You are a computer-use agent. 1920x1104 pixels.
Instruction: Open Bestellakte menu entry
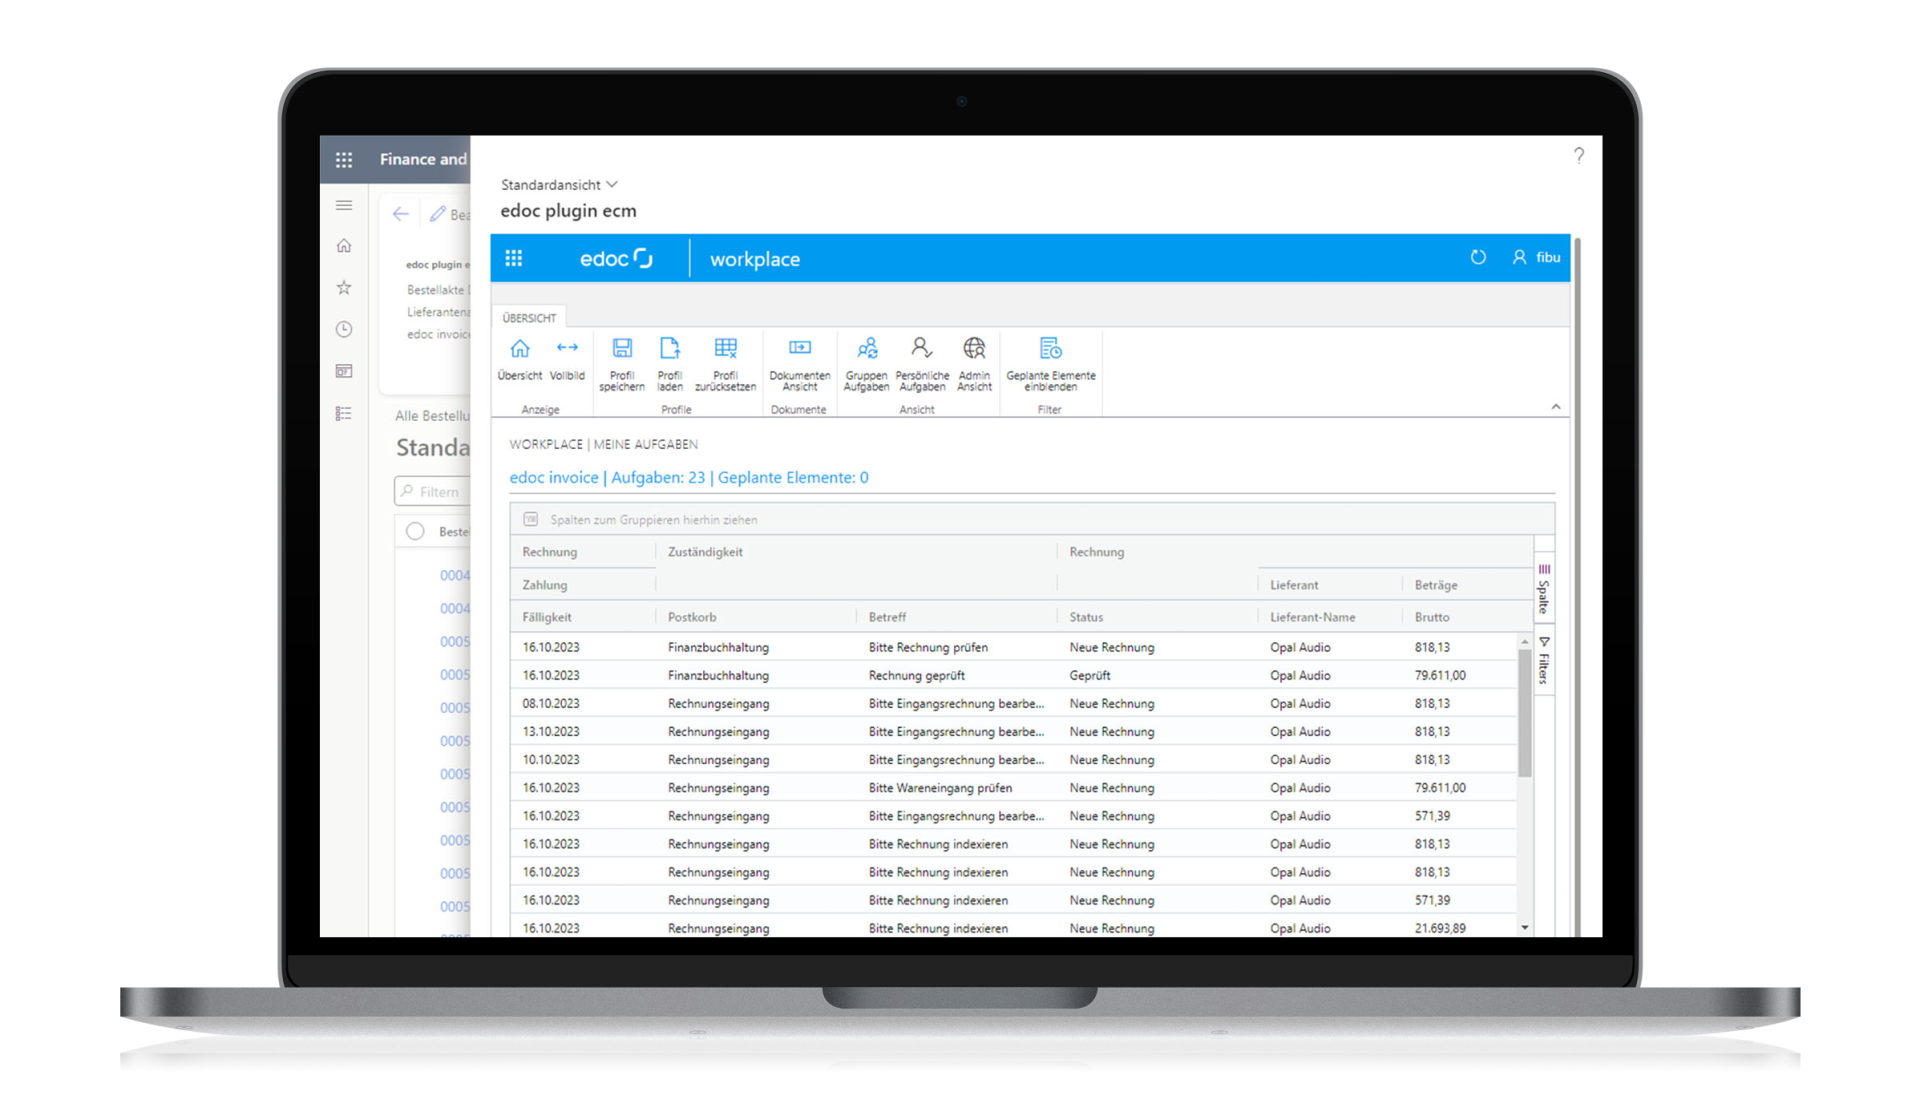[x=437, y=290]
